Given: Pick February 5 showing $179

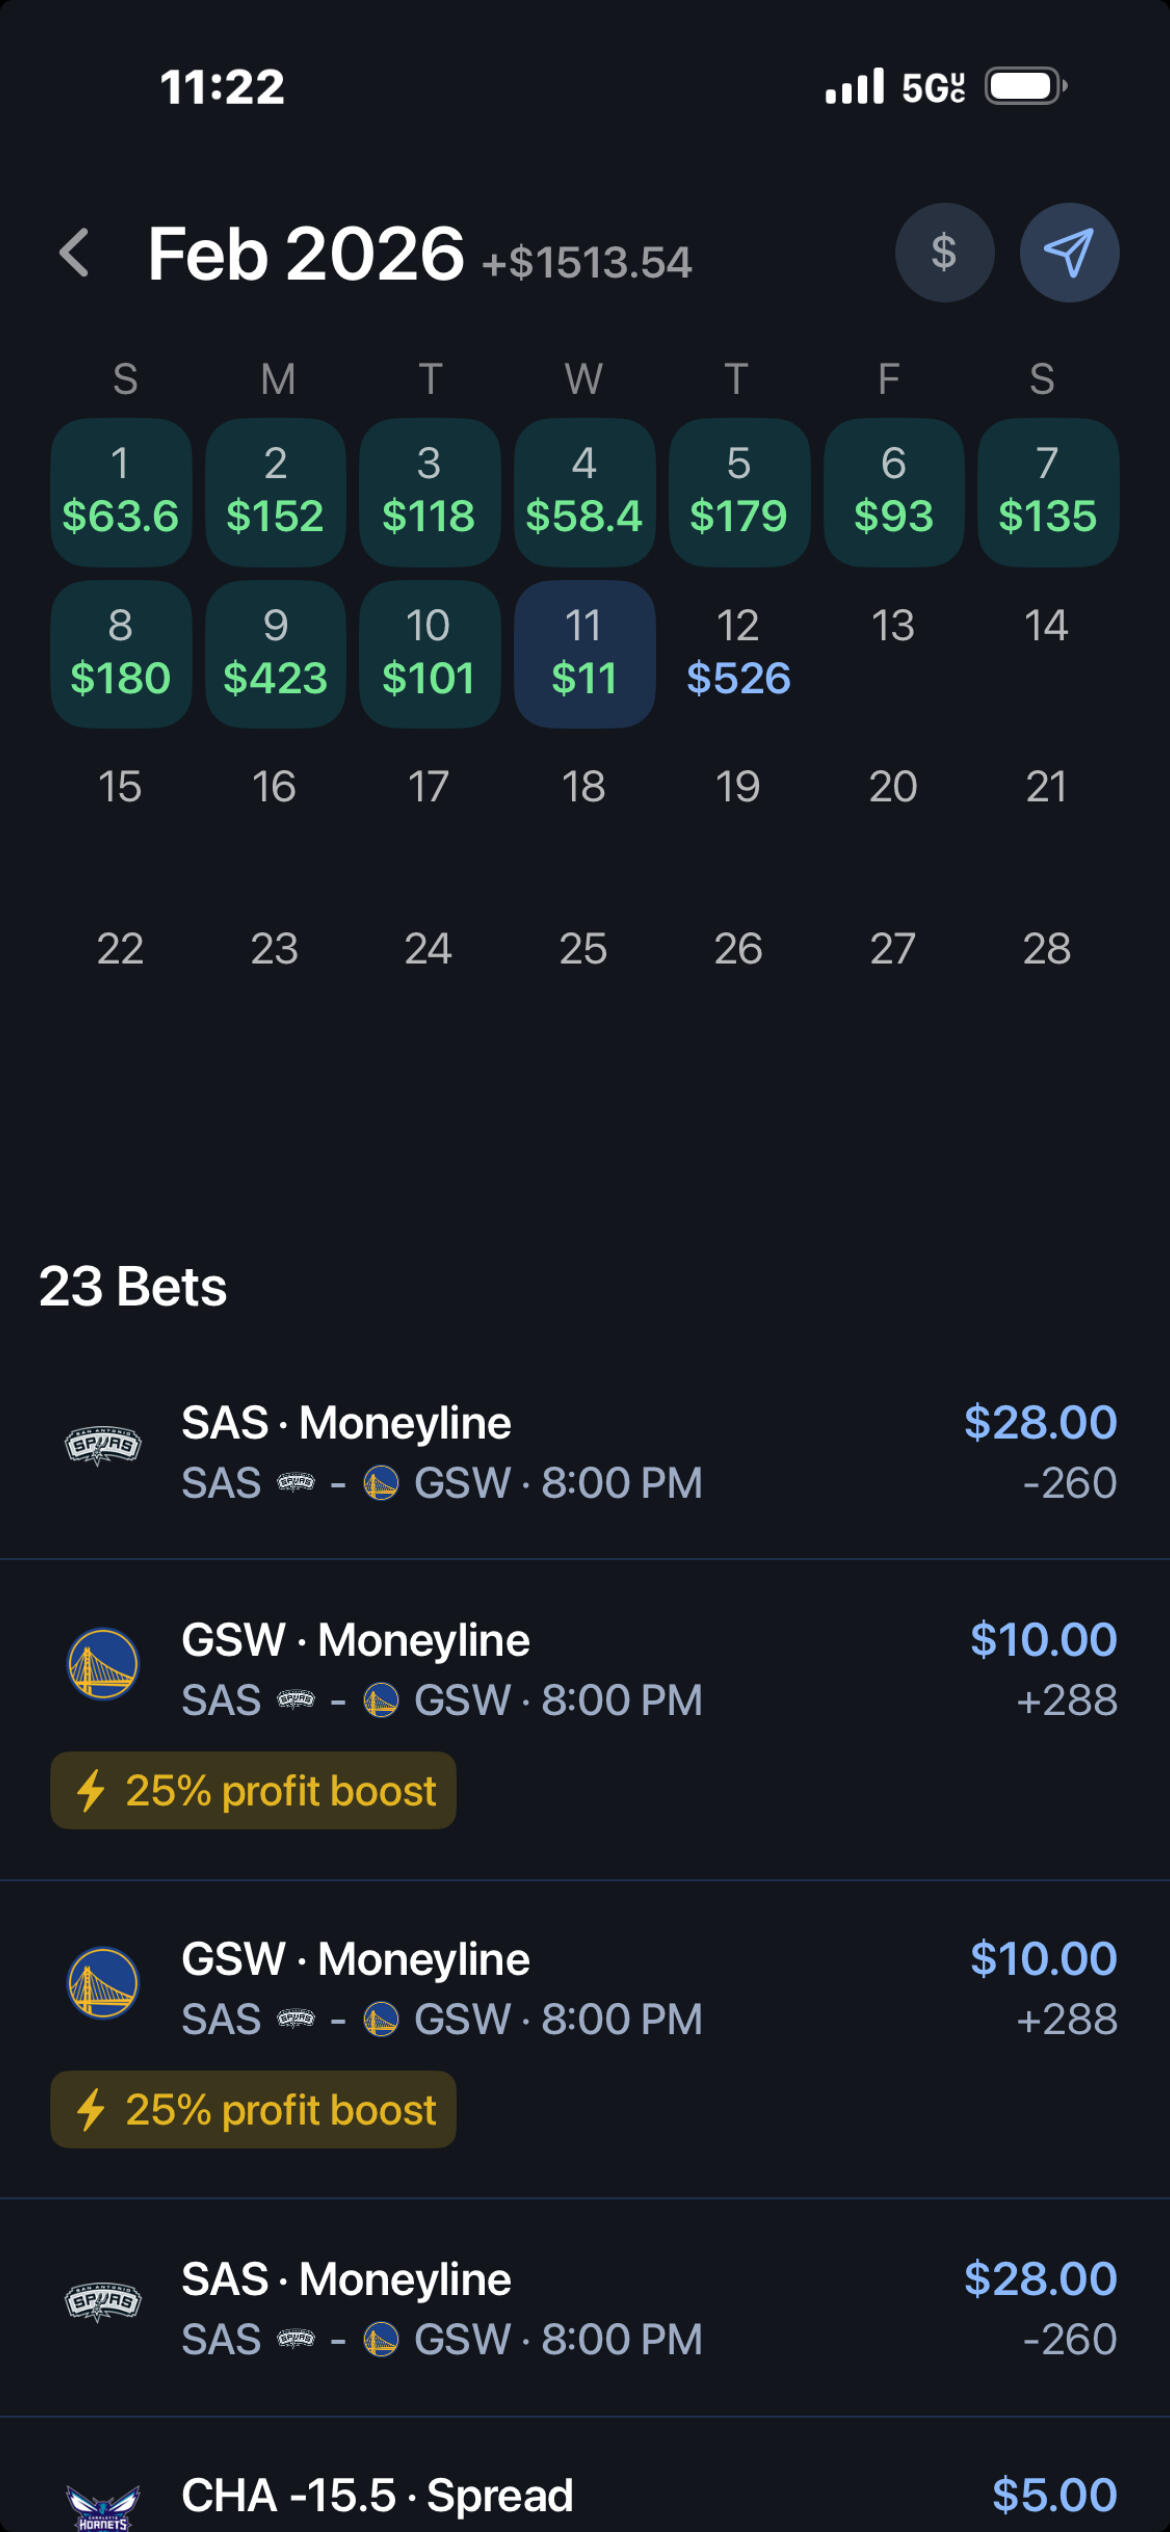Looking at the screenshot, I should click(738, 492).
